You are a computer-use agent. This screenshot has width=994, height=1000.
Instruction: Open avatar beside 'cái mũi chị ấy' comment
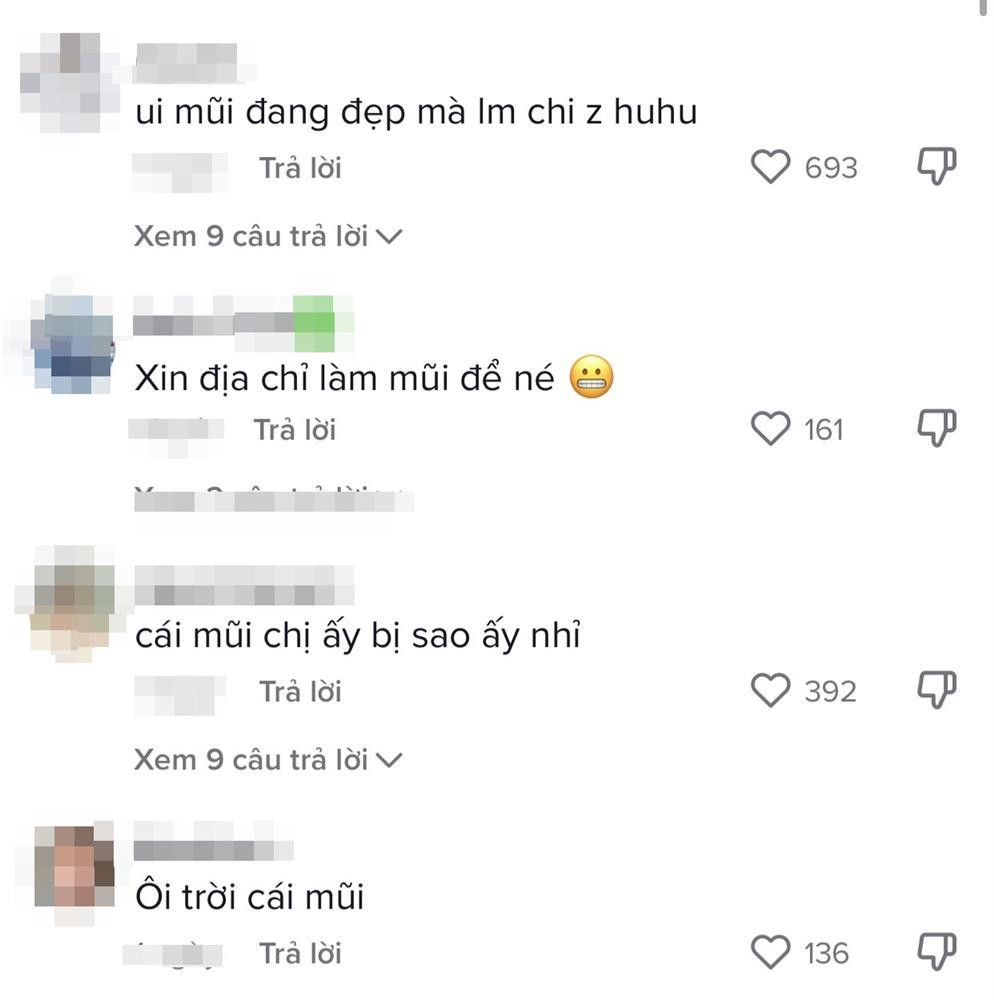73,603
